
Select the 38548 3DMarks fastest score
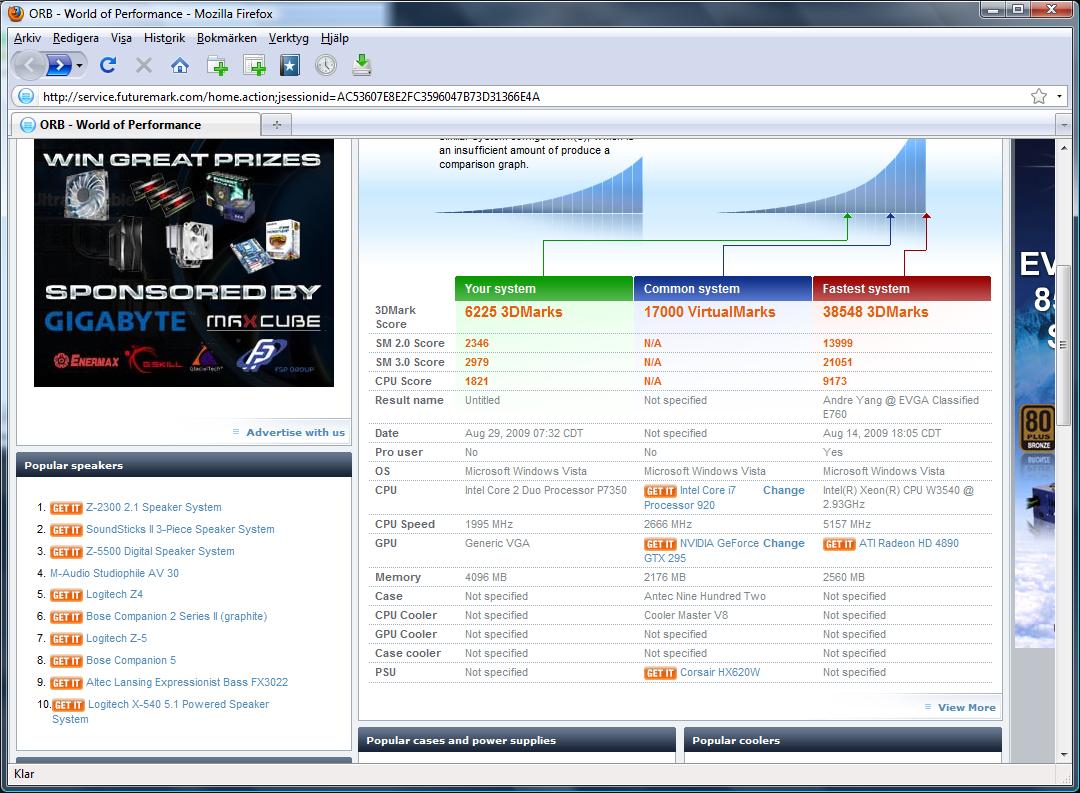875,312
